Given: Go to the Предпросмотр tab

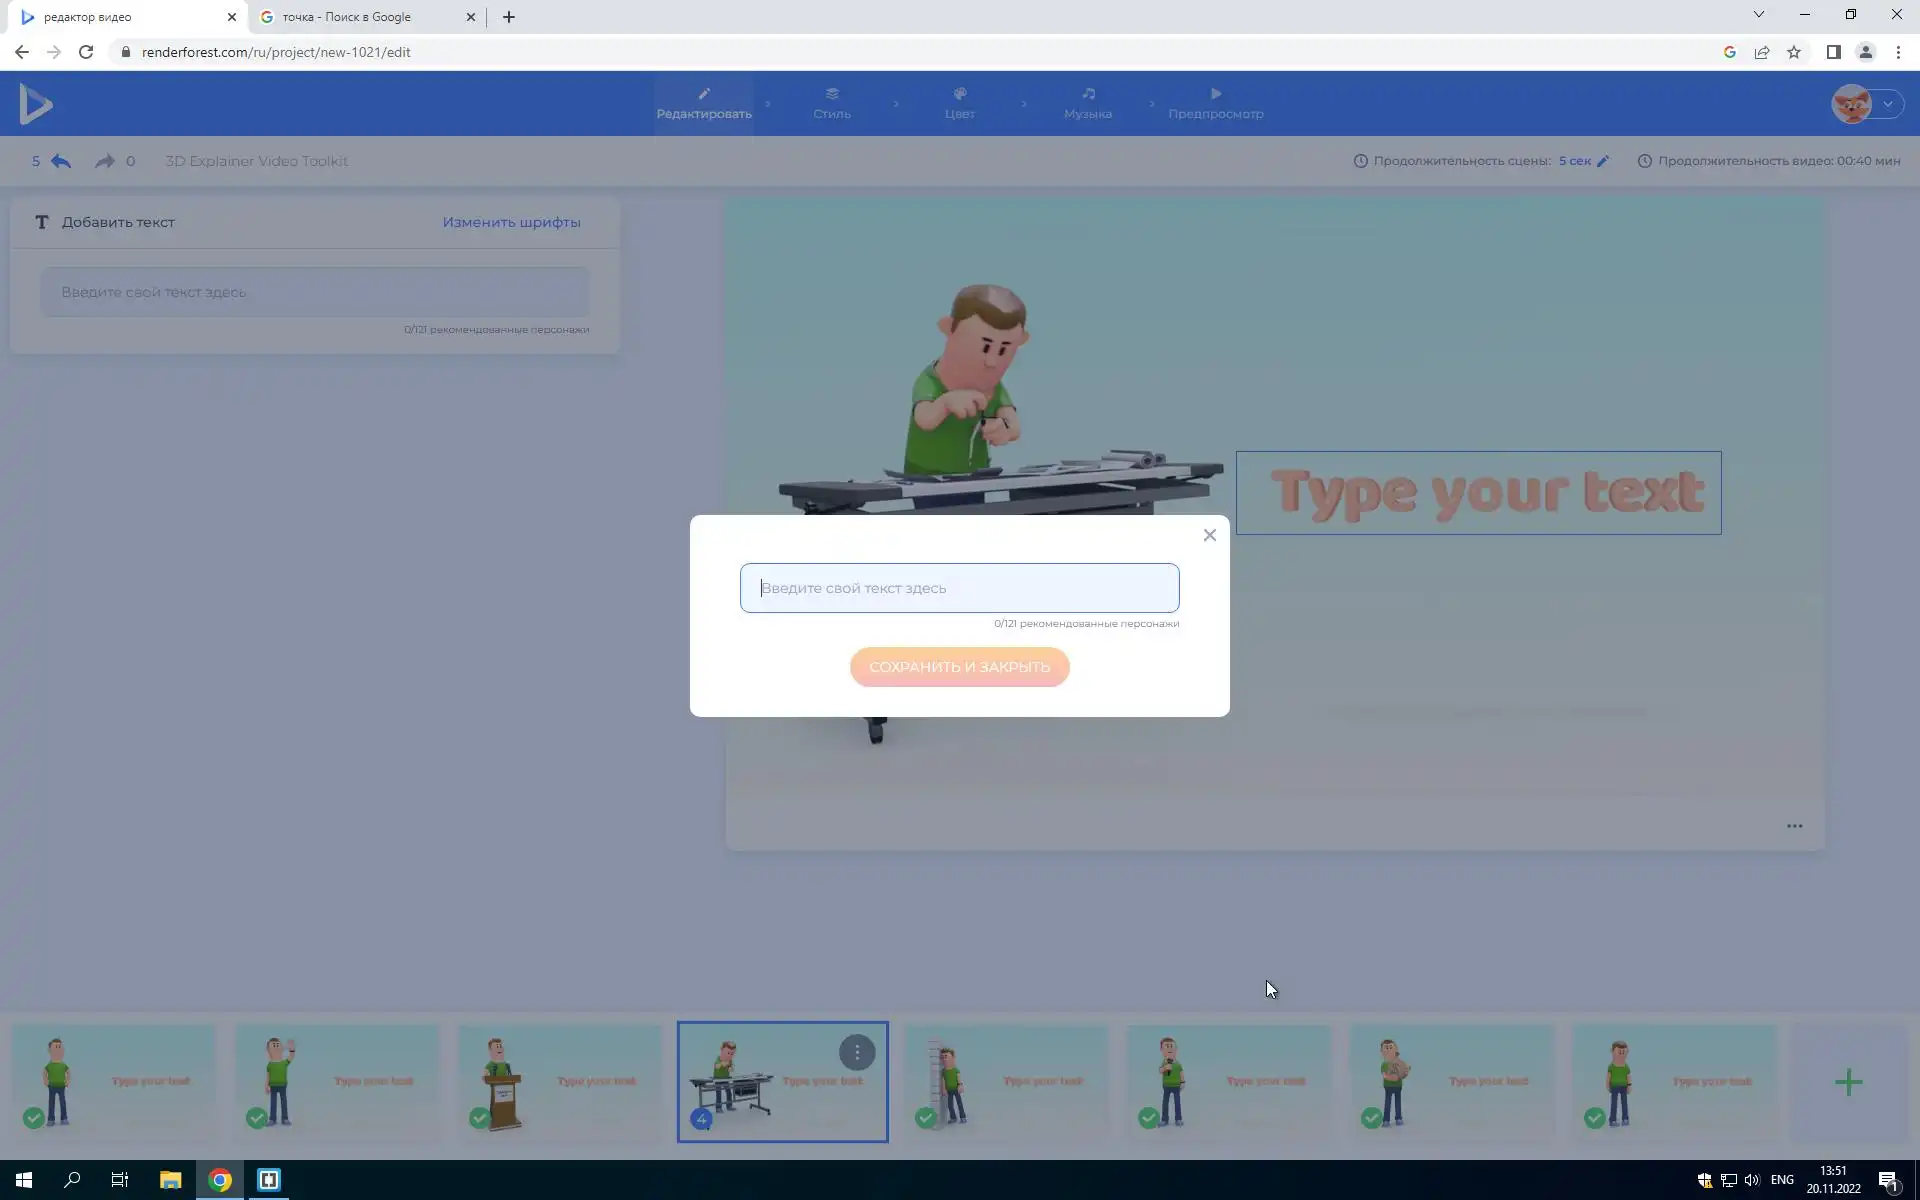Looking at the screenshot, I should (x=1215, y=103).
